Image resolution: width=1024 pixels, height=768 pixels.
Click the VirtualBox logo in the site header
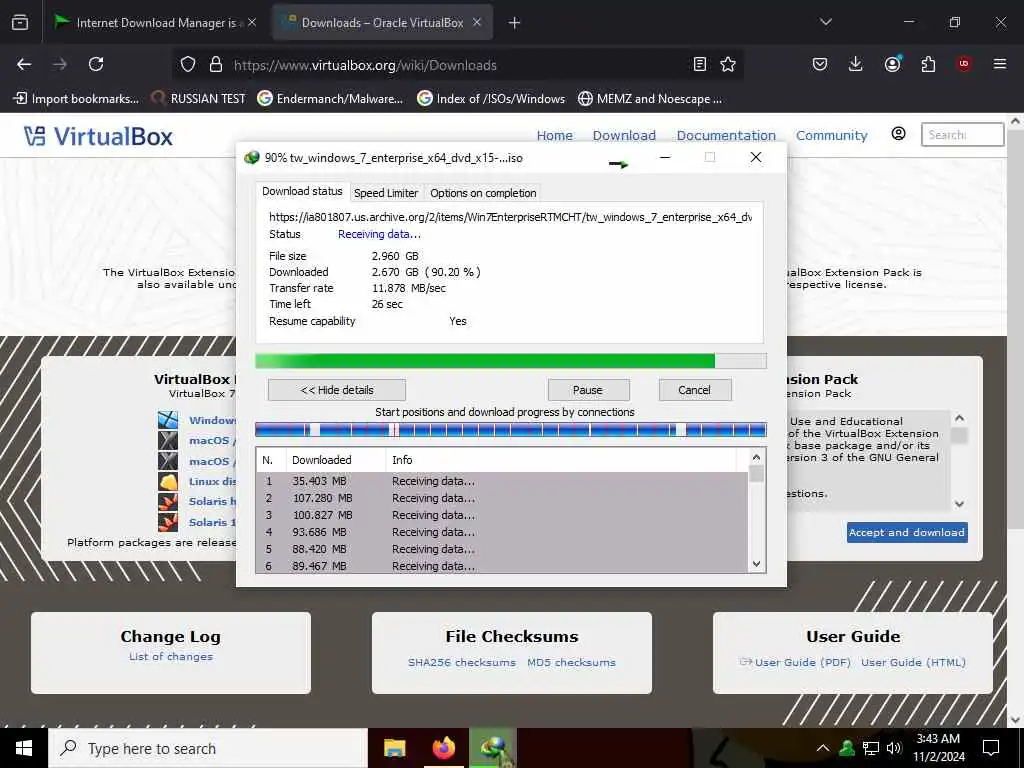[98, 136]
